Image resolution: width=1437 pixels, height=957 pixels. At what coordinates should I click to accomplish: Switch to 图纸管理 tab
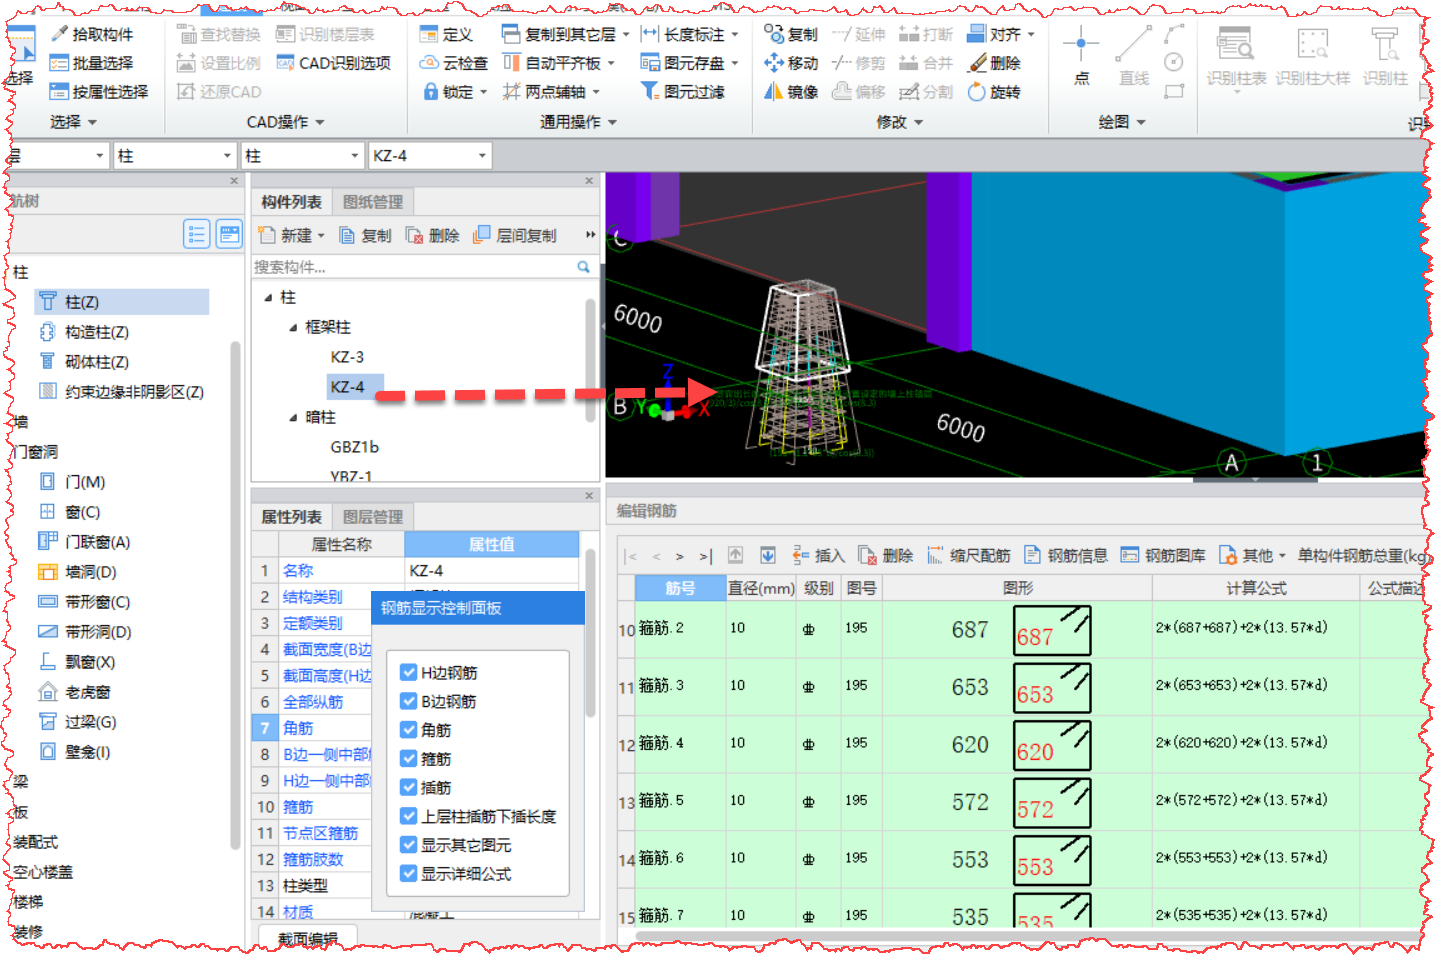click(x=373, y=202)
